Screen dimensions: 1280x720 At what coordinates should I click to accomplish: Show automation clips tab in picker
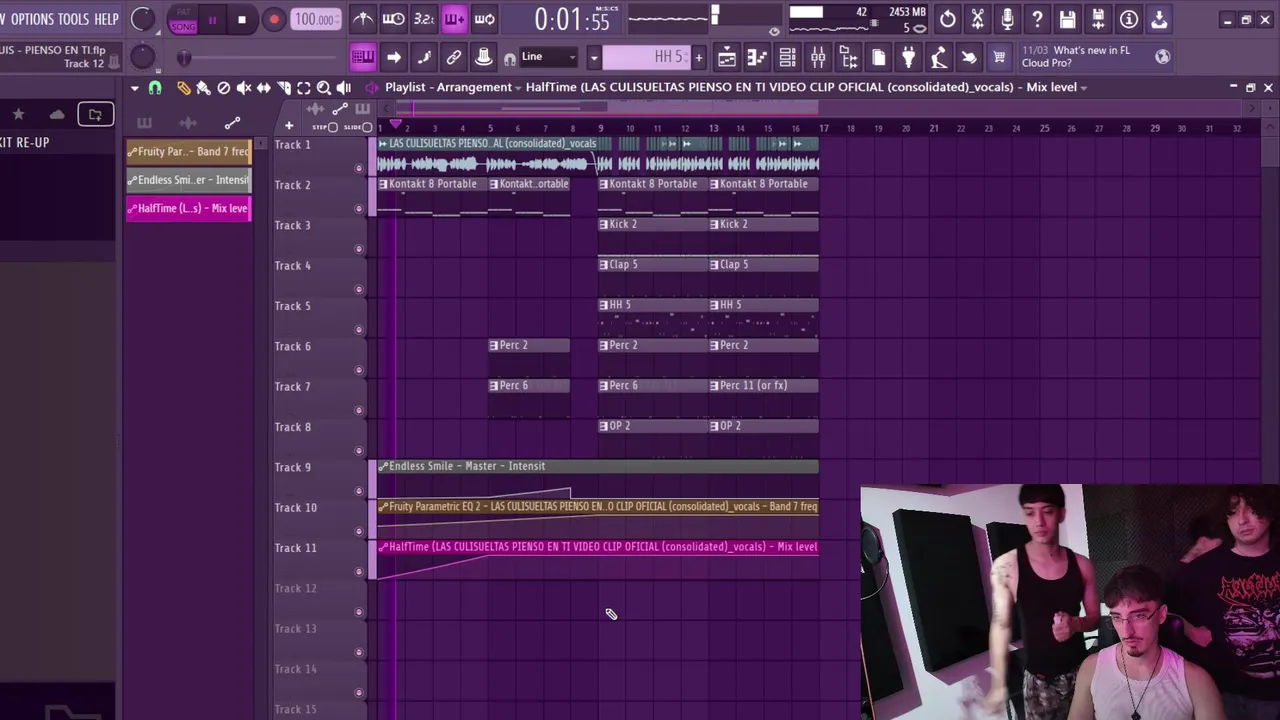232,123
